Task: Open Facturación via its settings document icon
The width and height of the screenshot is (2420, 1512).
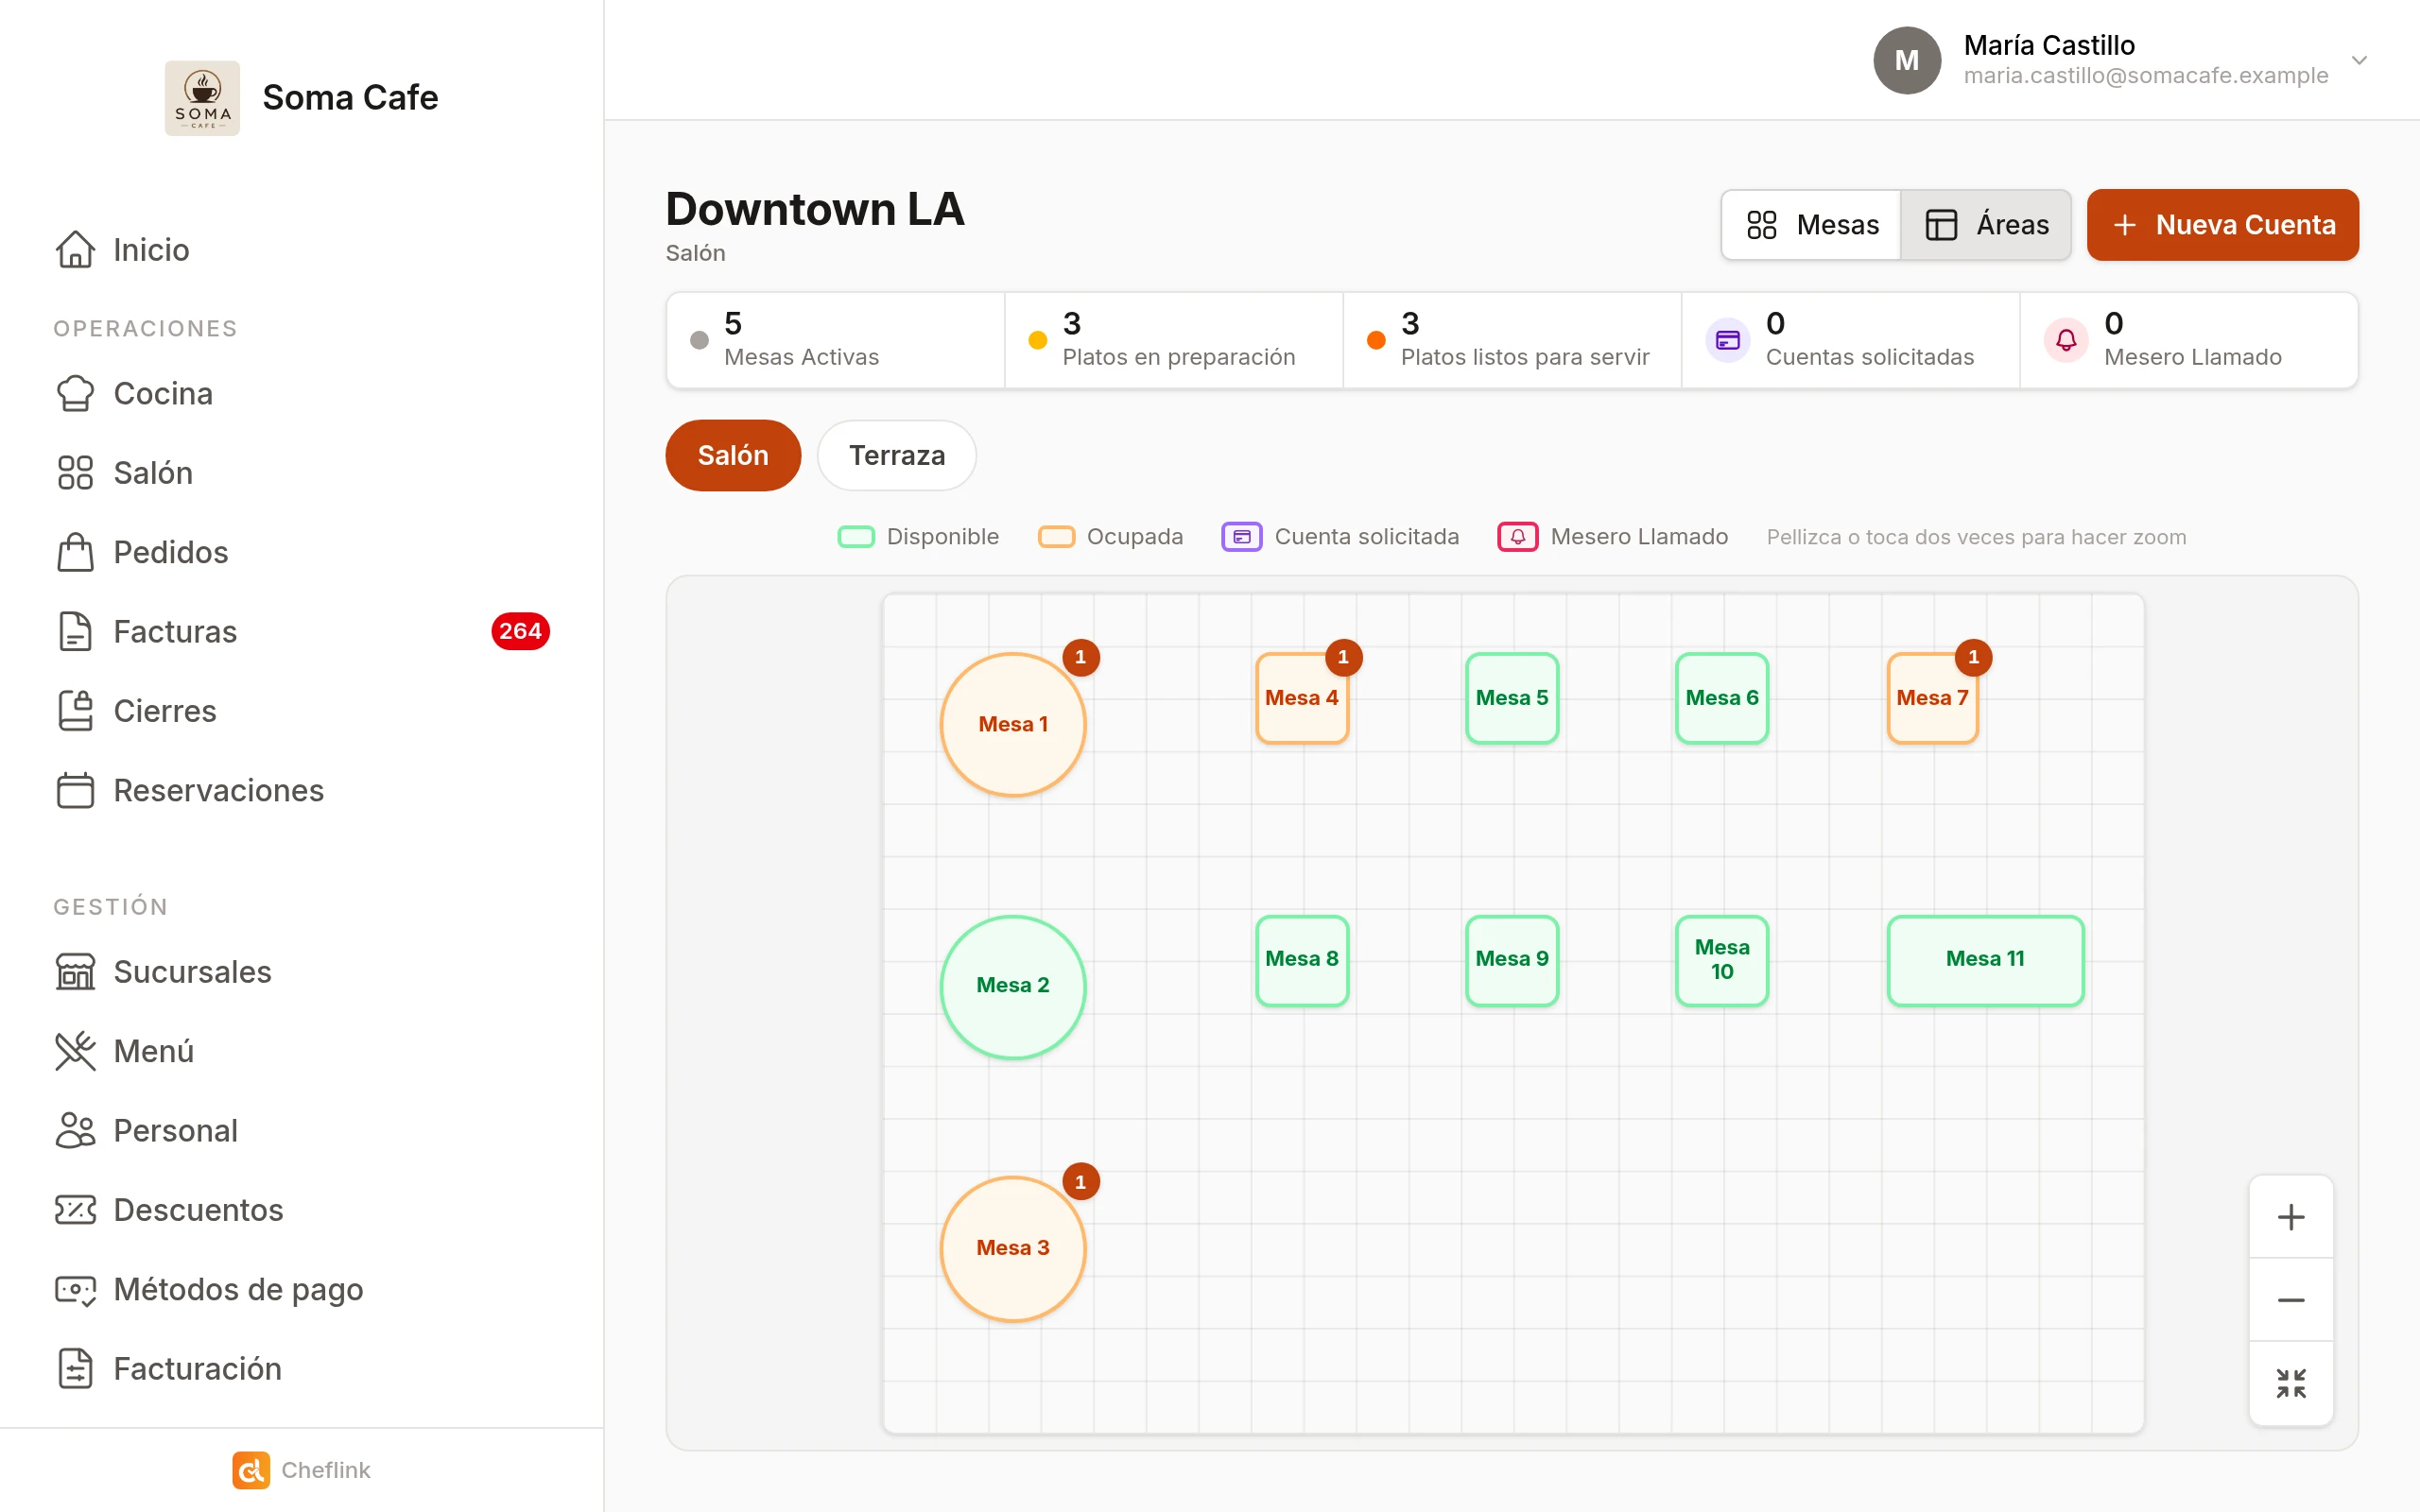Action: pos(75,1369)
